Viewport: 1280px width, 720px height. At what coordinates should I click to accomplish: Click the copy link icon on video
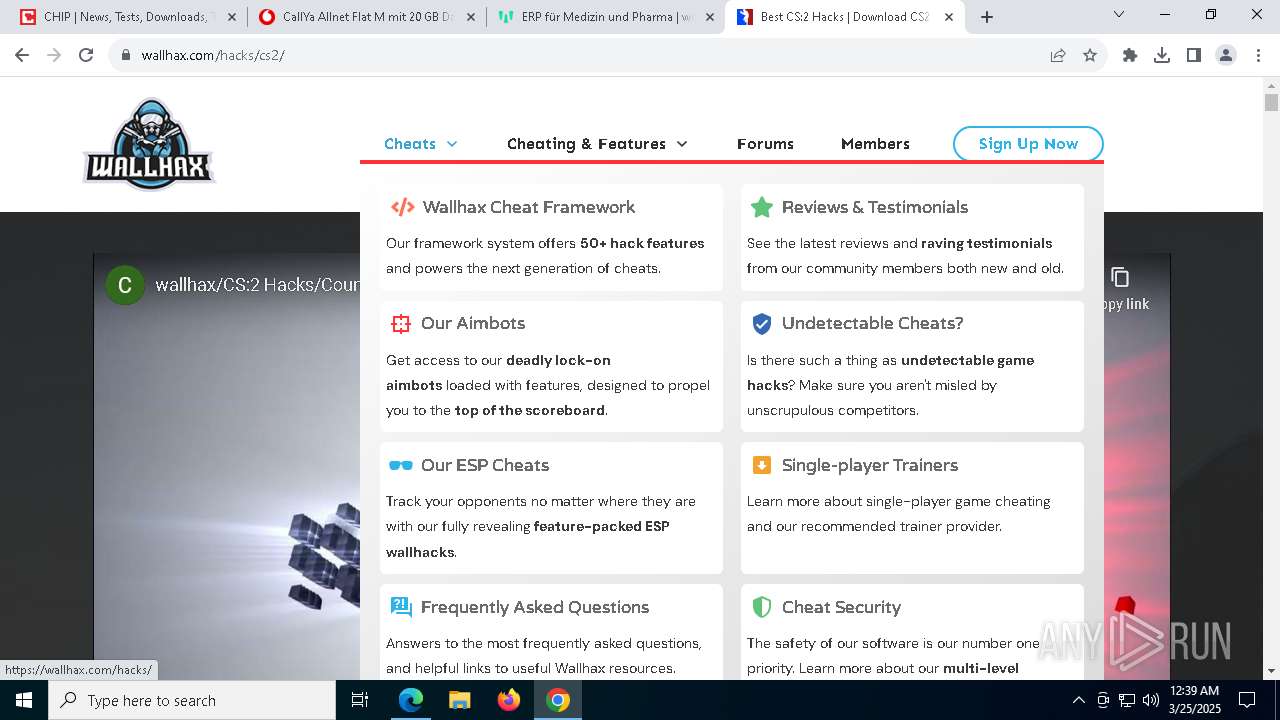click(1120, 277)
